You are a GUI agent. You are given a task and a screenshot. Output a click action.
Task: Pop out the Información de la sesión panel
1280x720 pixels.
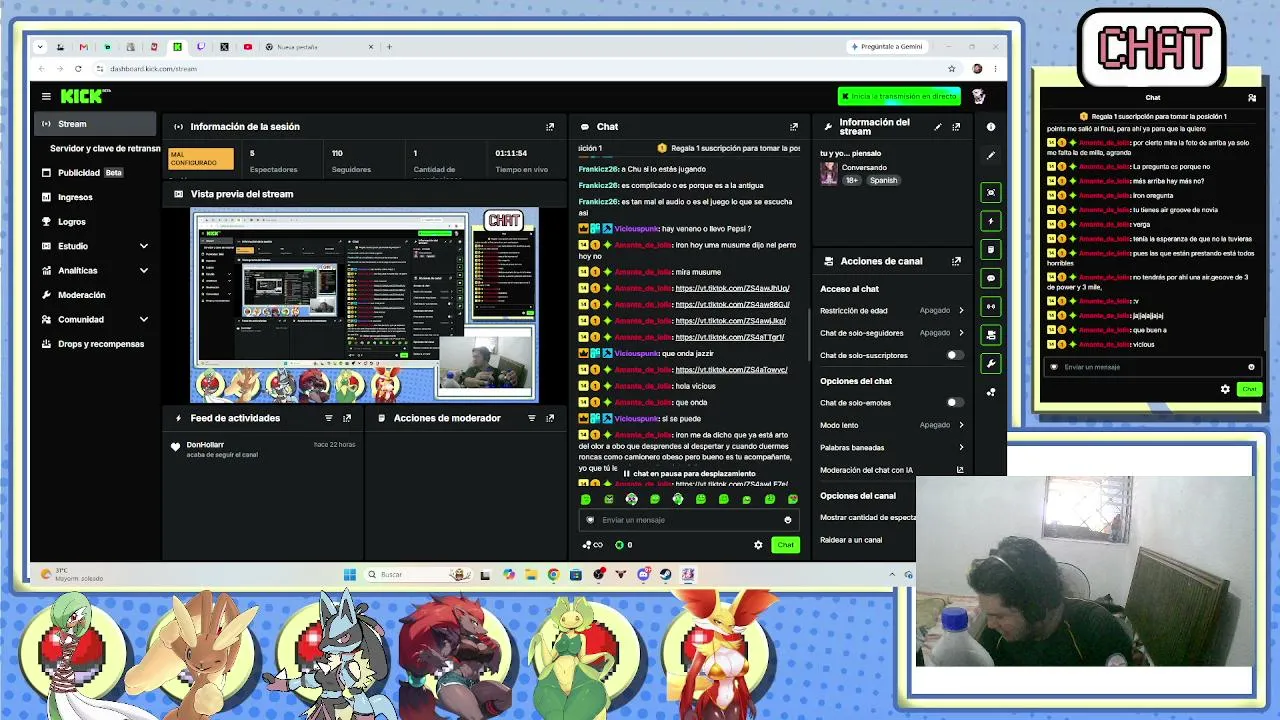550,127
